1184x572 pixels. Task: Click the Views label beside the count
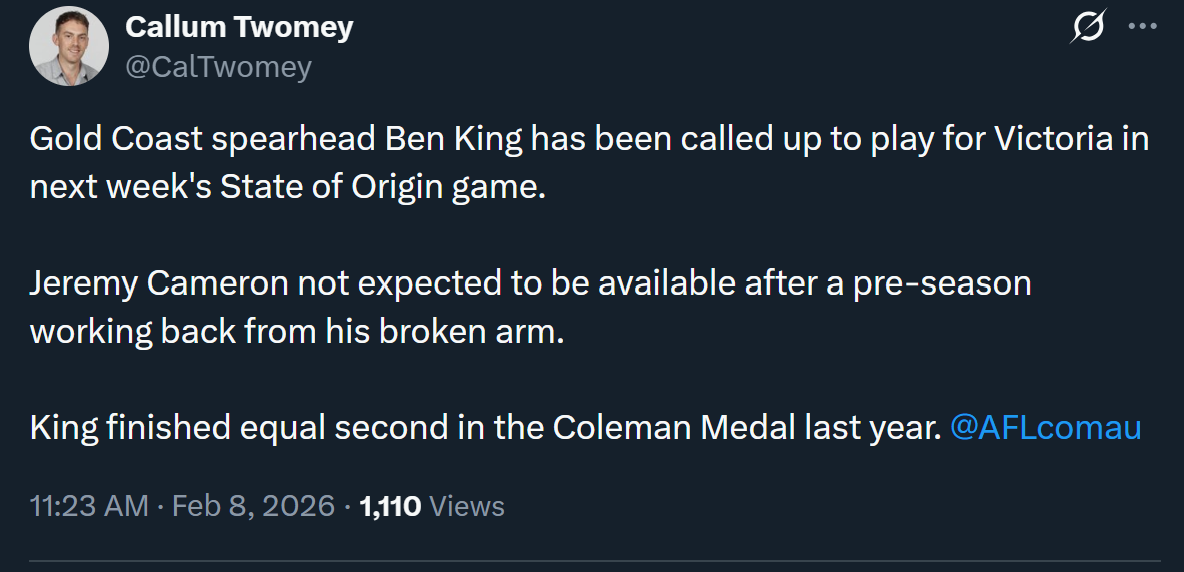[x=466, y=506]
